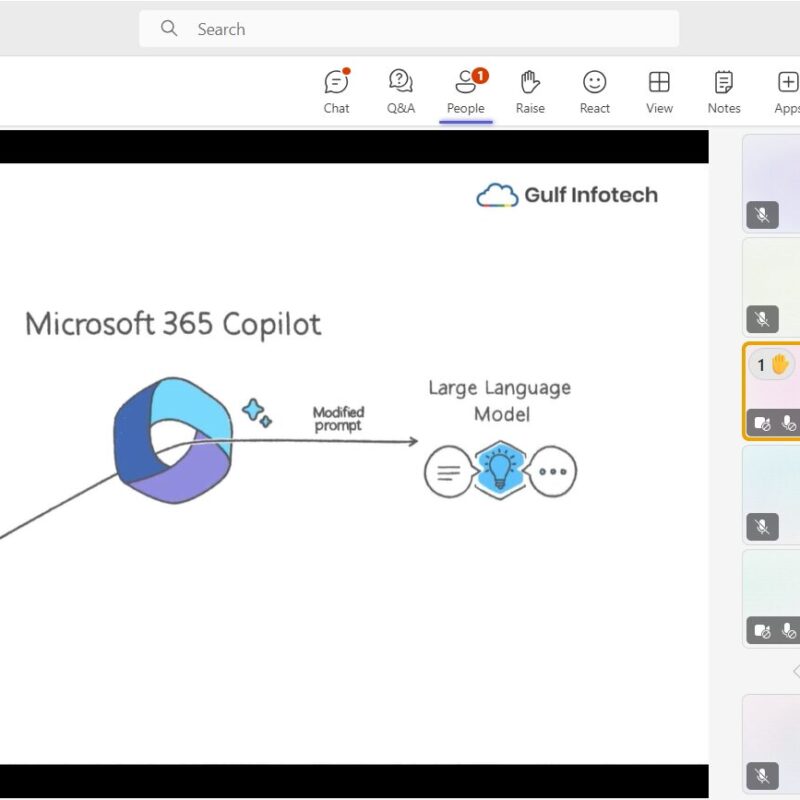Open the View layout options
This screenshot has width=800, height=800.
coord(659,91)
